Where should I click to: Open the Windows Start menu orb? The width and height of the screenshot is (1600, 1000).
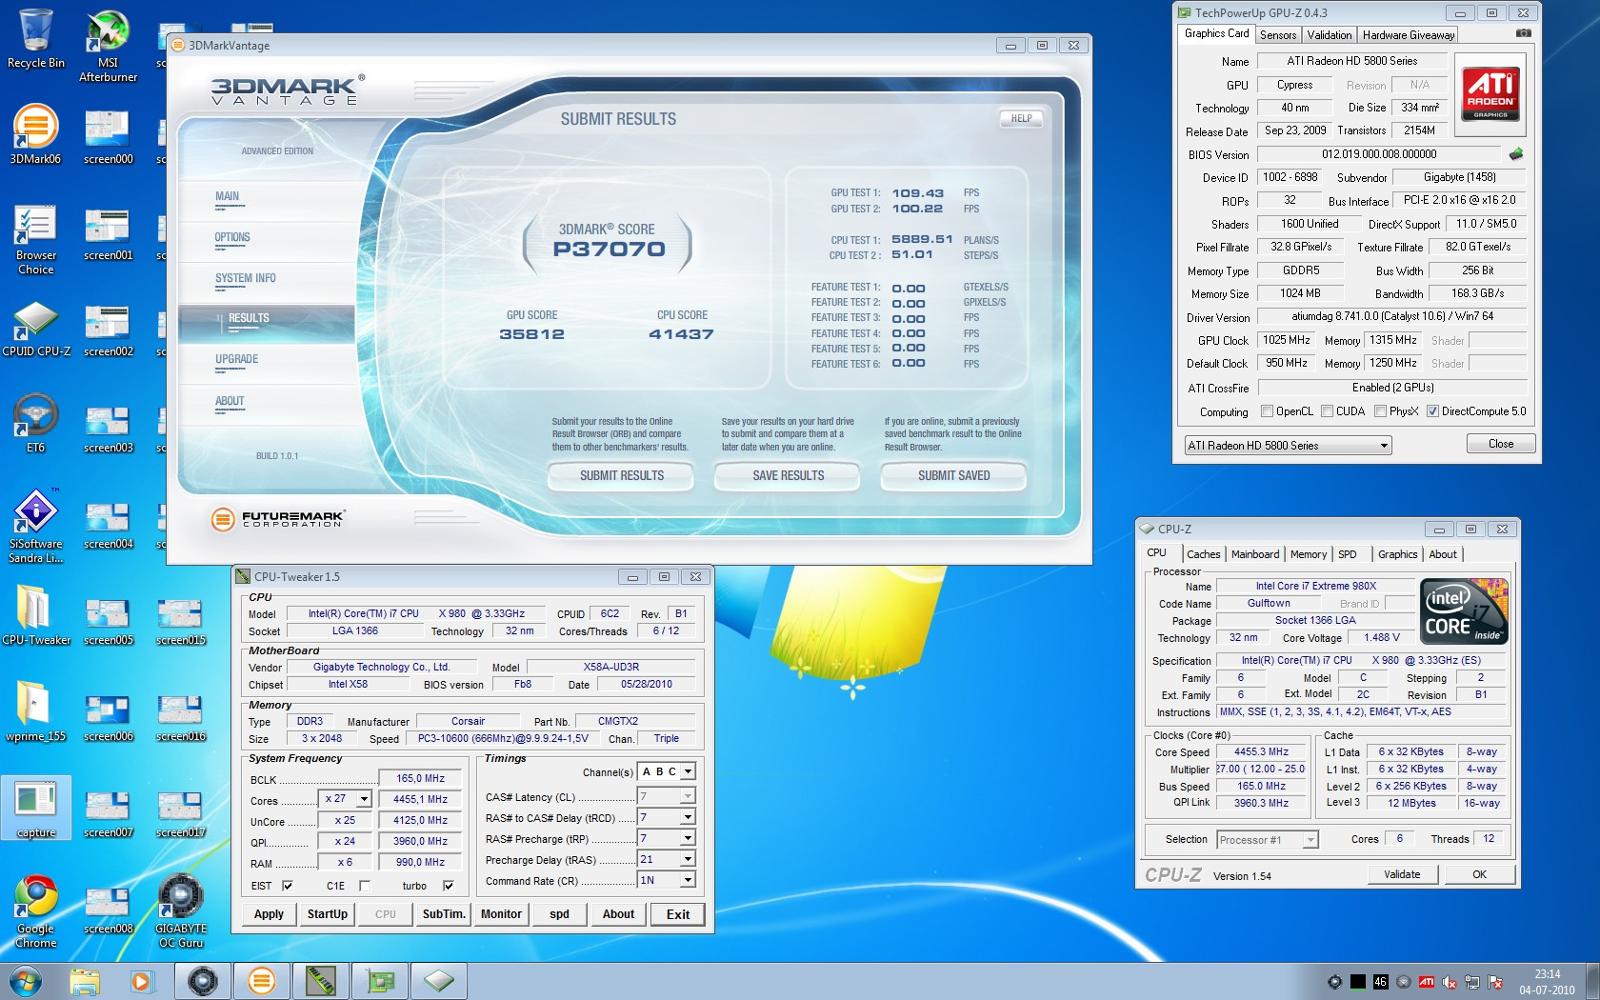point(25,981)
